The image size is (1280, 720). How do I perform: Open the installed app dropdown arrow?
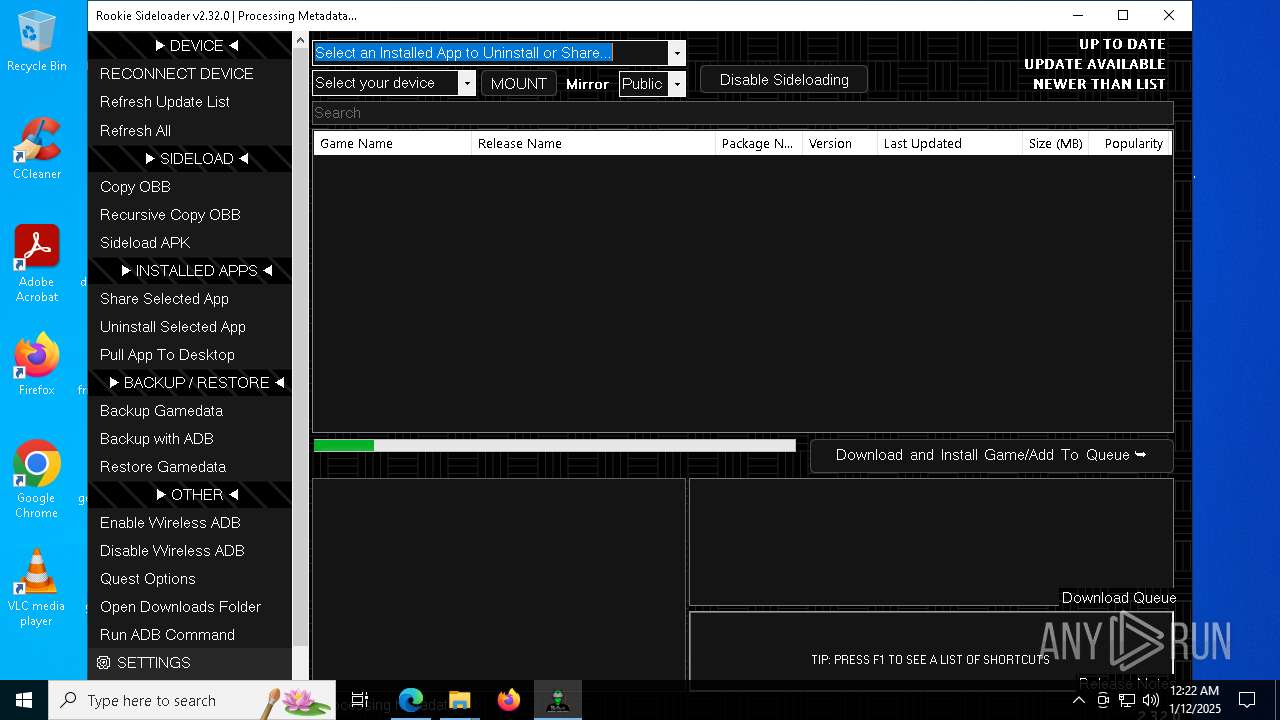[x=677, y=53]
